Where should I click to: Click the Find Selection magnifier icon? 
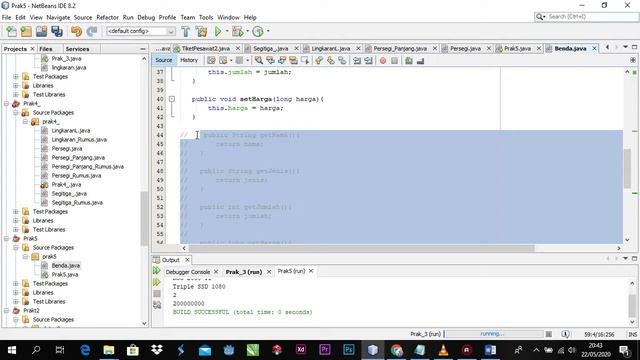(259, 60)
